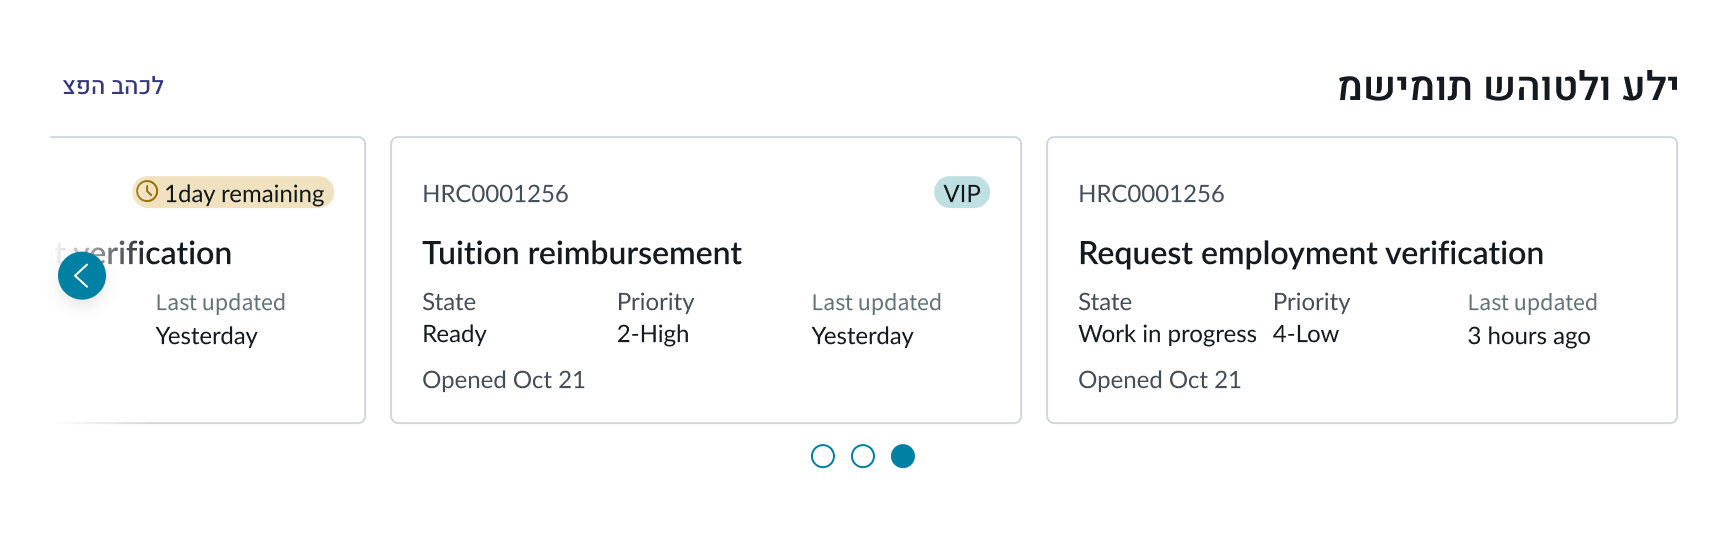Click the 3 hours ago timestamp
Viewport: 1728px width, 533px height.
(1528, 336)
